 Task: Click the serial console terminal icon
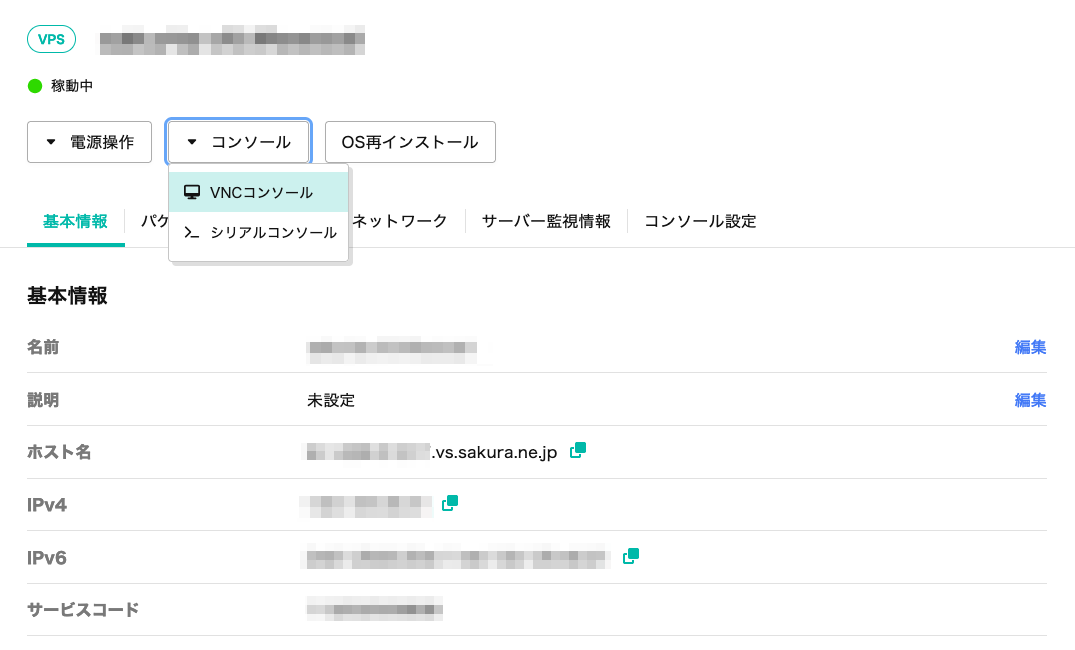click(192, 232)
